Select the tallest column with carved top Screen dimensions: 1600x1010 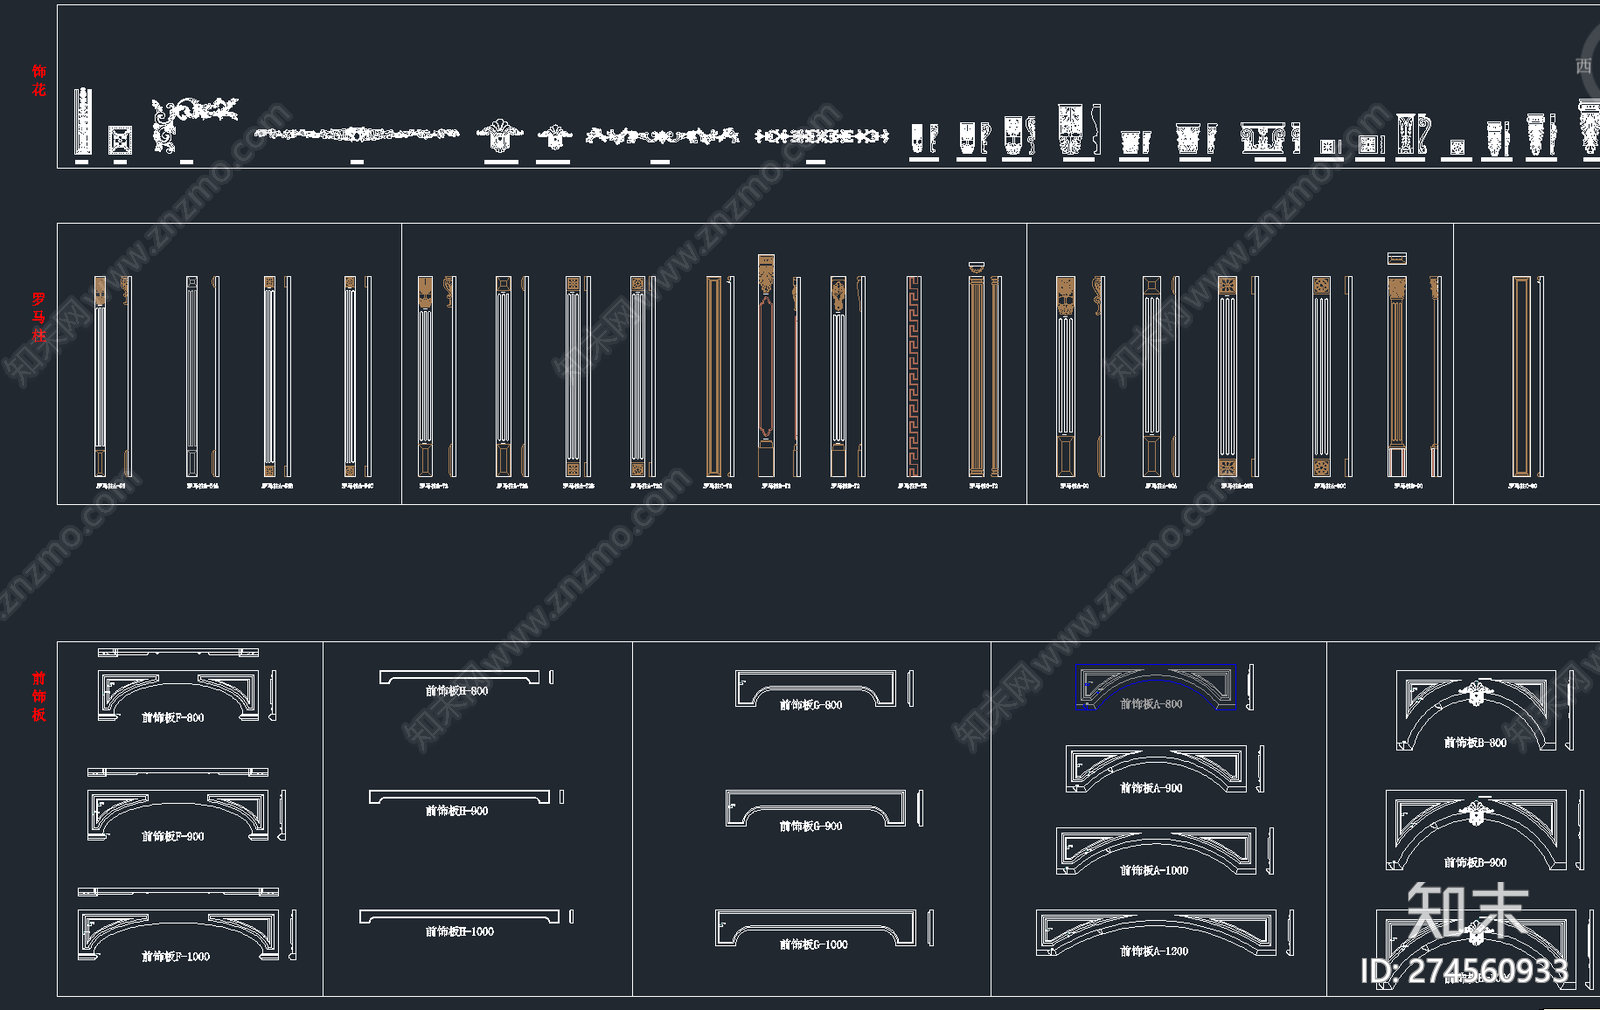point(766,366)
